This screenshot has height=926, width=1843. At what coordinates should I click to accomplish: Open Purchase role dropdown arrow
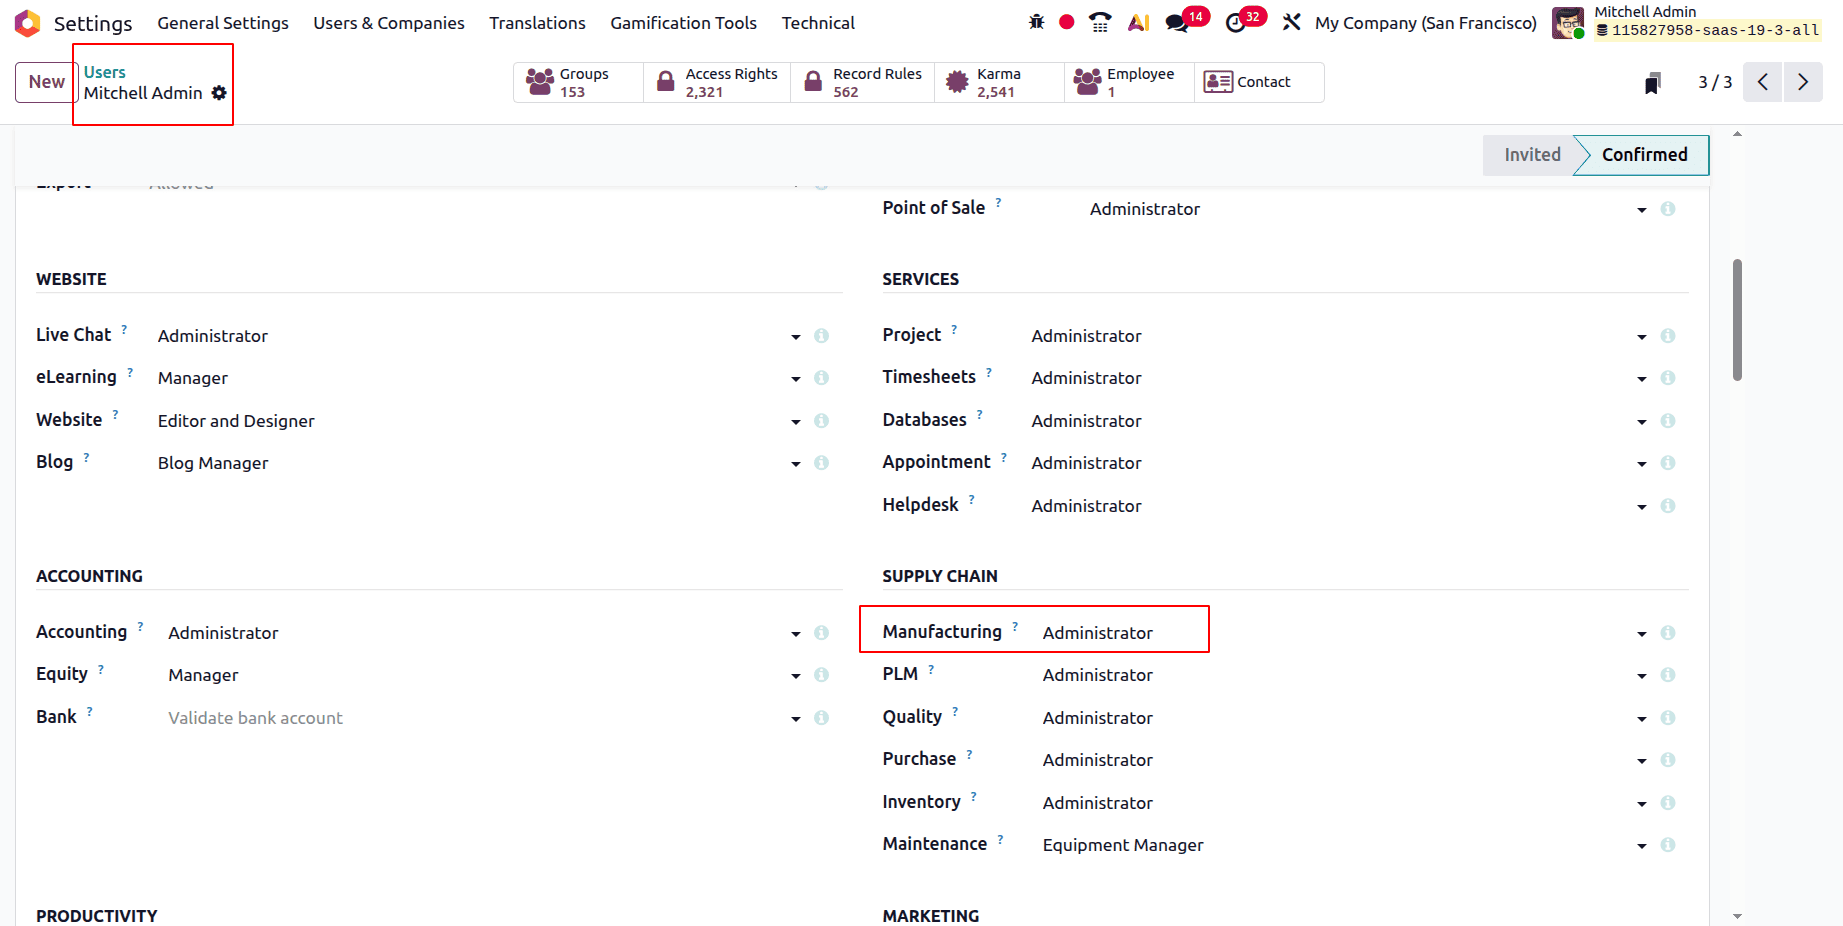[1642, 761]
